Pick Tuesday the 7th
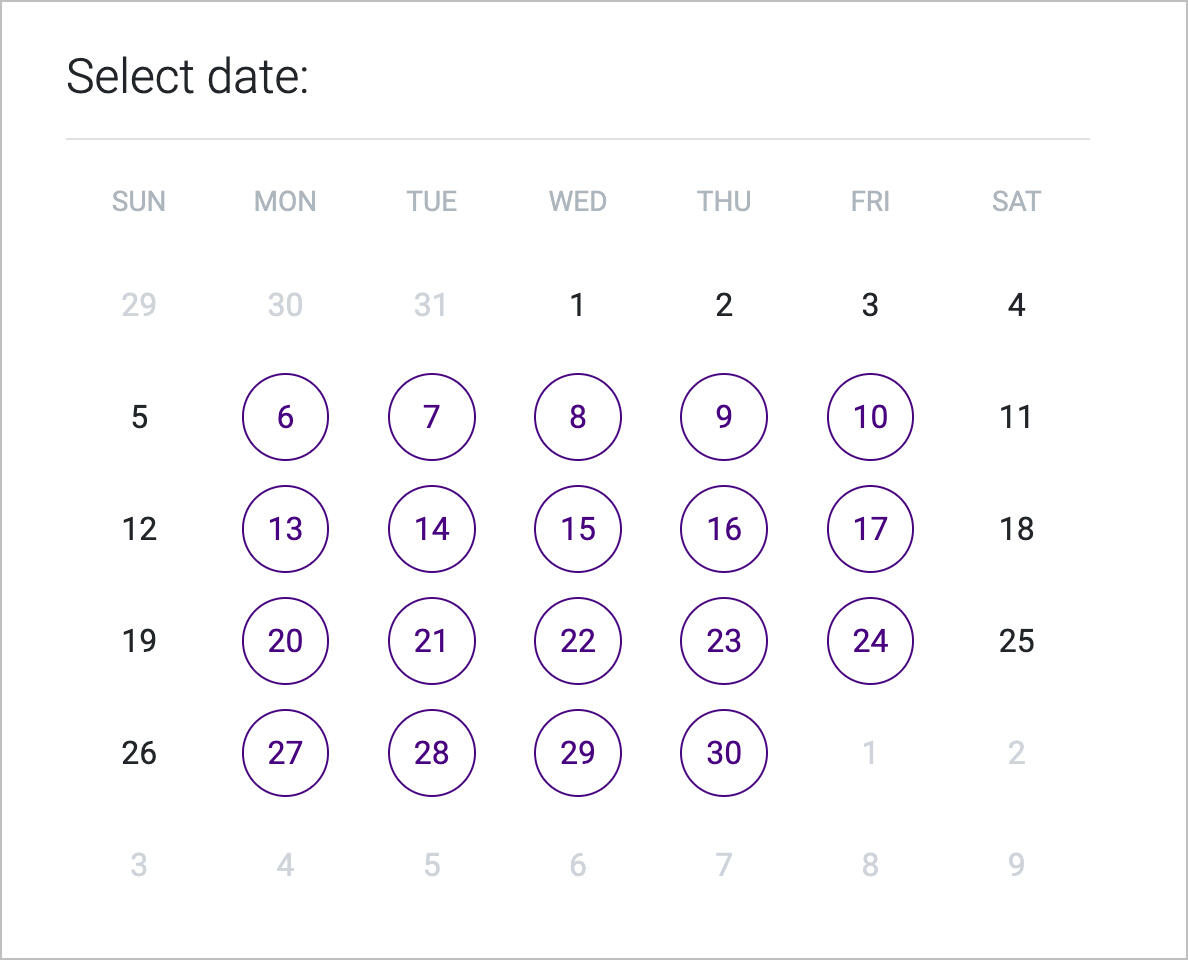1188x960 pixels. point(431,417)
